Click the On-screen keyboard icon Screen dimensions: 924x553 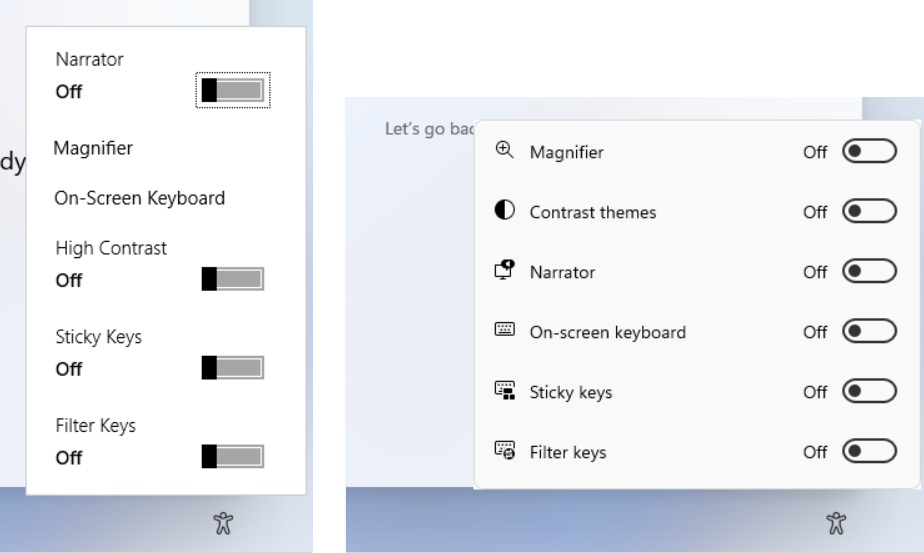(505, 331)
